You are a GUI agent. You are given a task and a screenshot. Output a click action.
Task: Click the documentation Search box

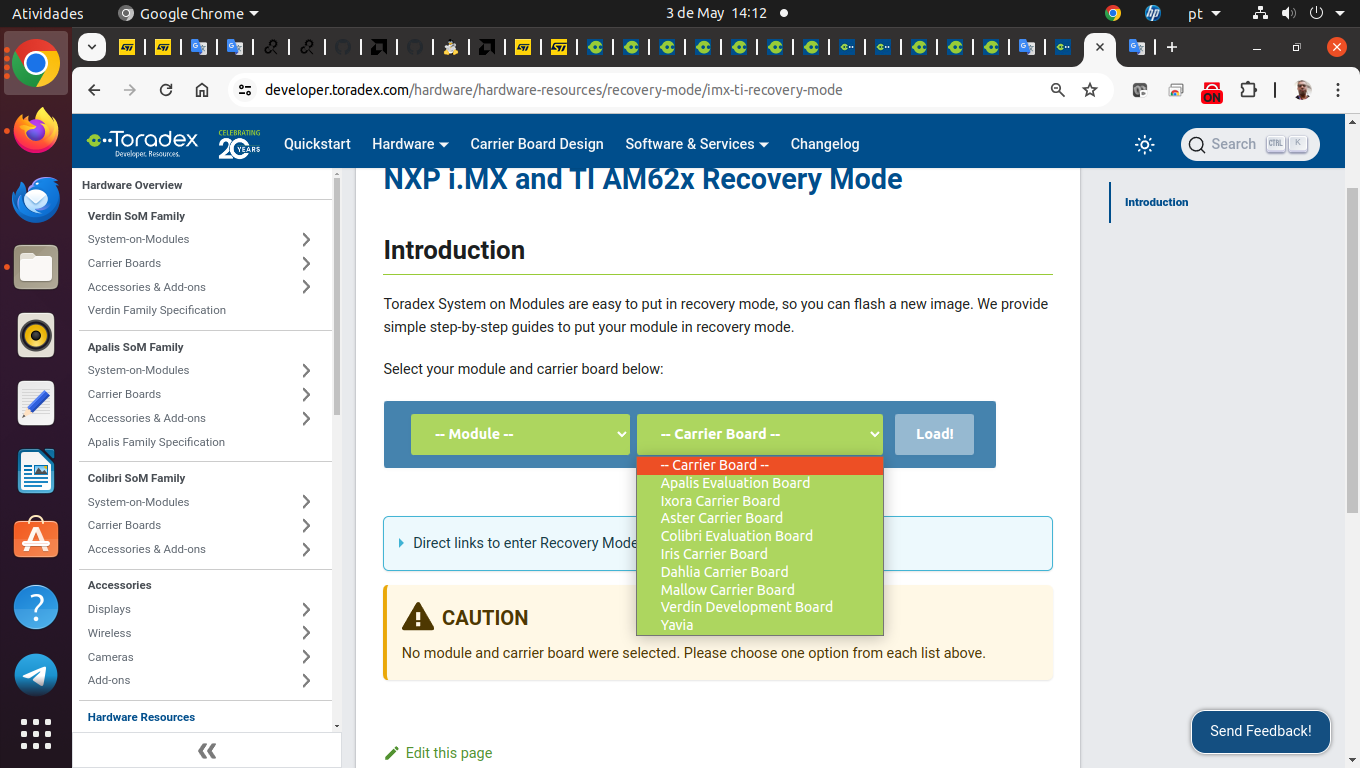click(1250, 144)
